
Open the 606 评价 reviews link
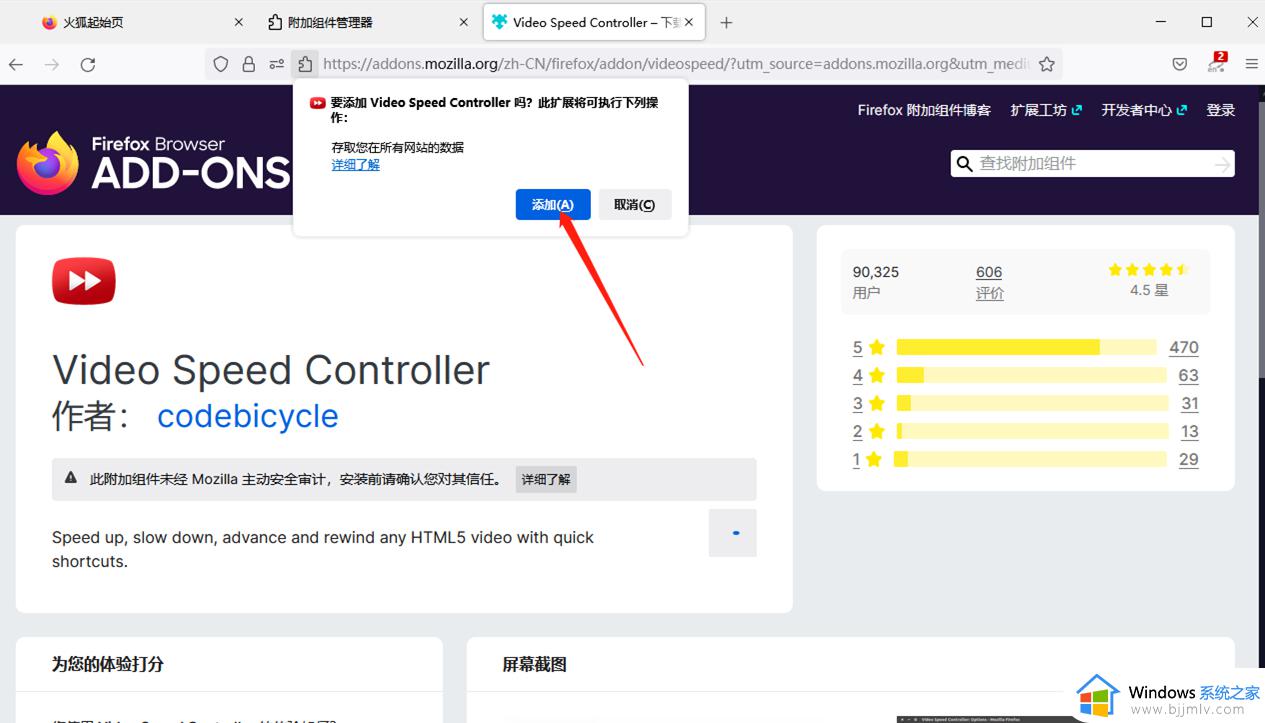pyautogui.click(x=990, y=282)
